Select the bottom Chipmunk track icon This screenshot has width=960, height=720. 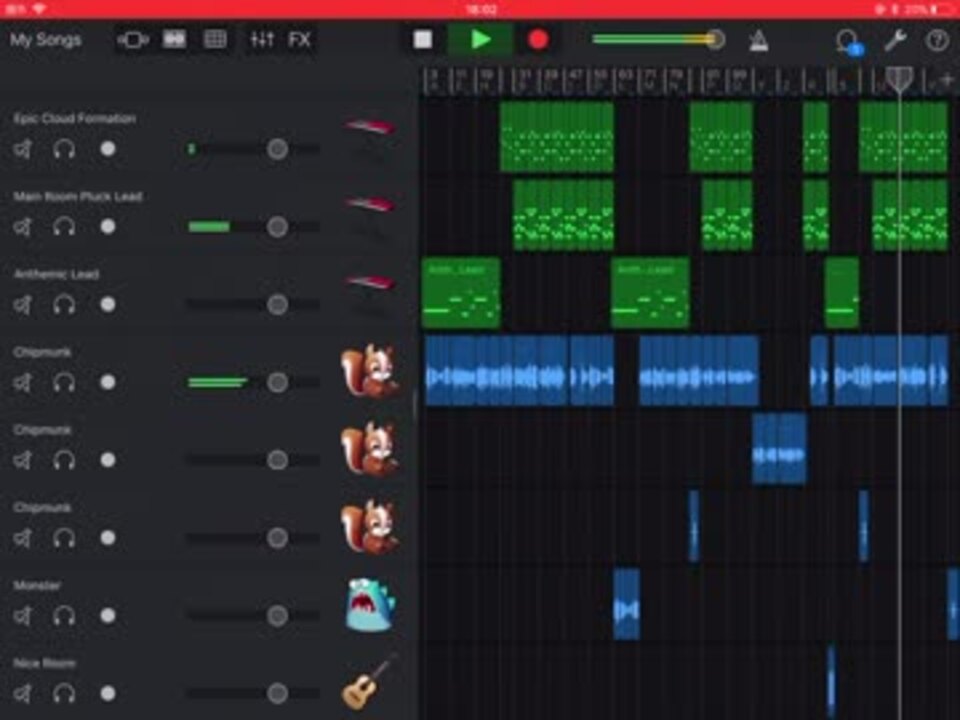[369, 527]
